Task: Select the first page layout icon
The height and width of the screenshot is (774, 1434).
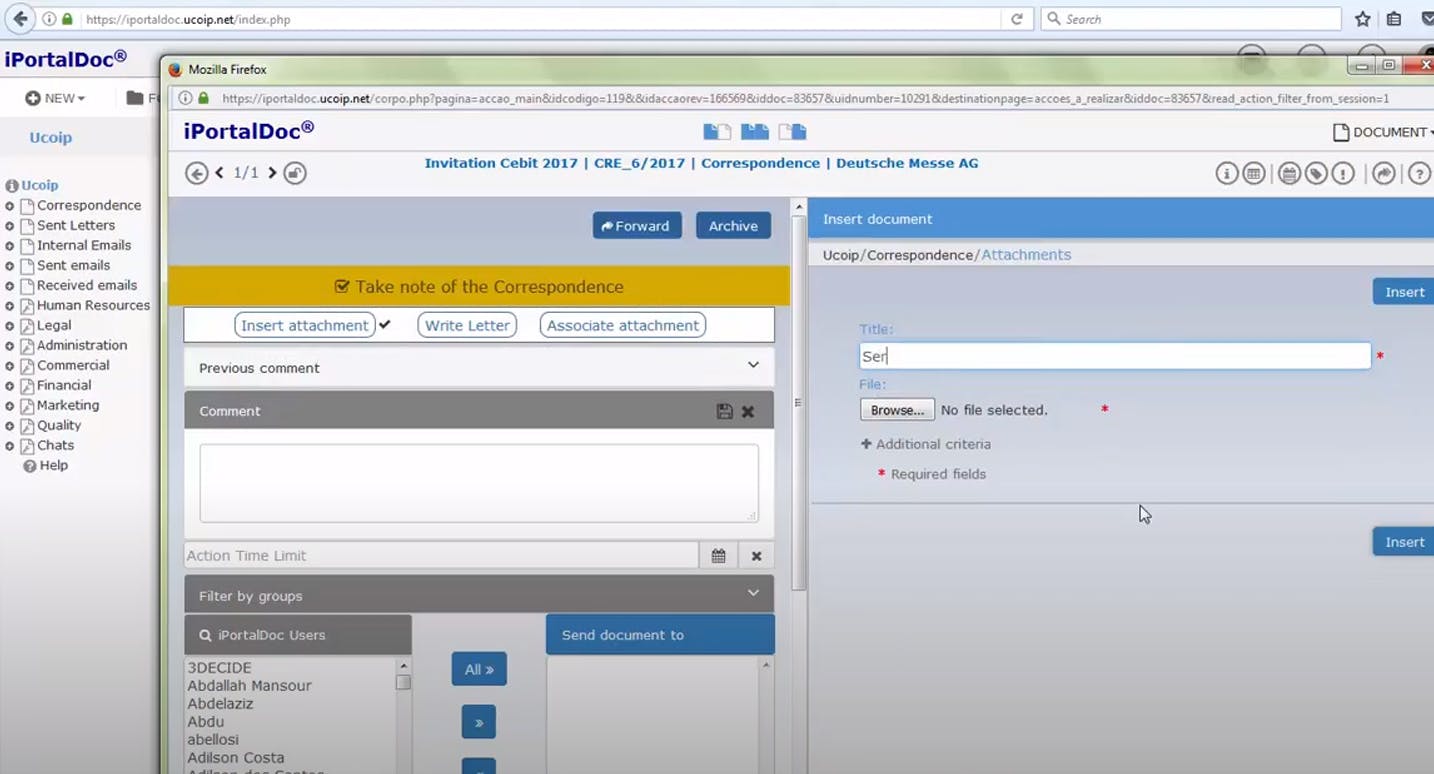Action: click(717, 132)
